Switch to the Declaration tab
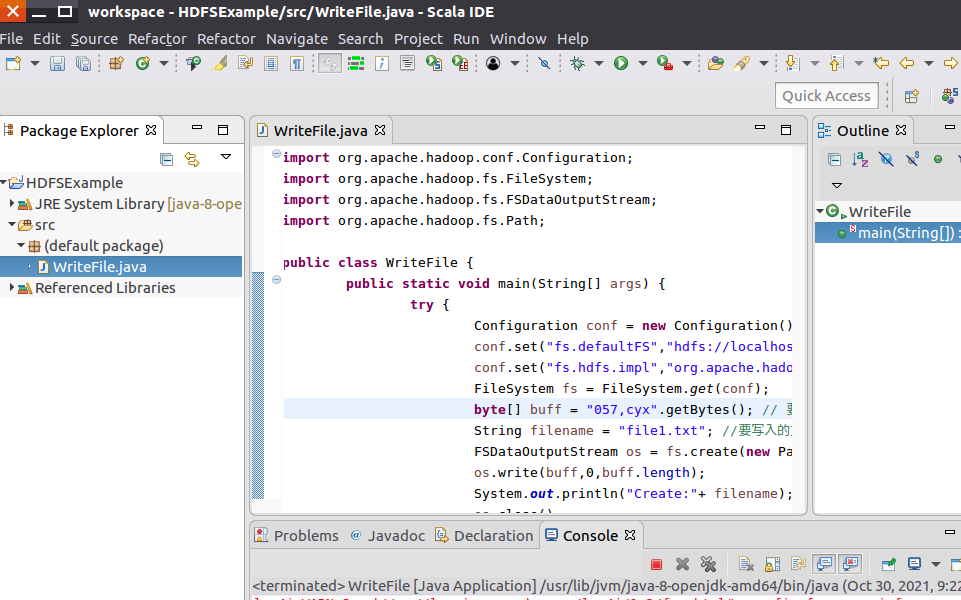 point(484,536)
